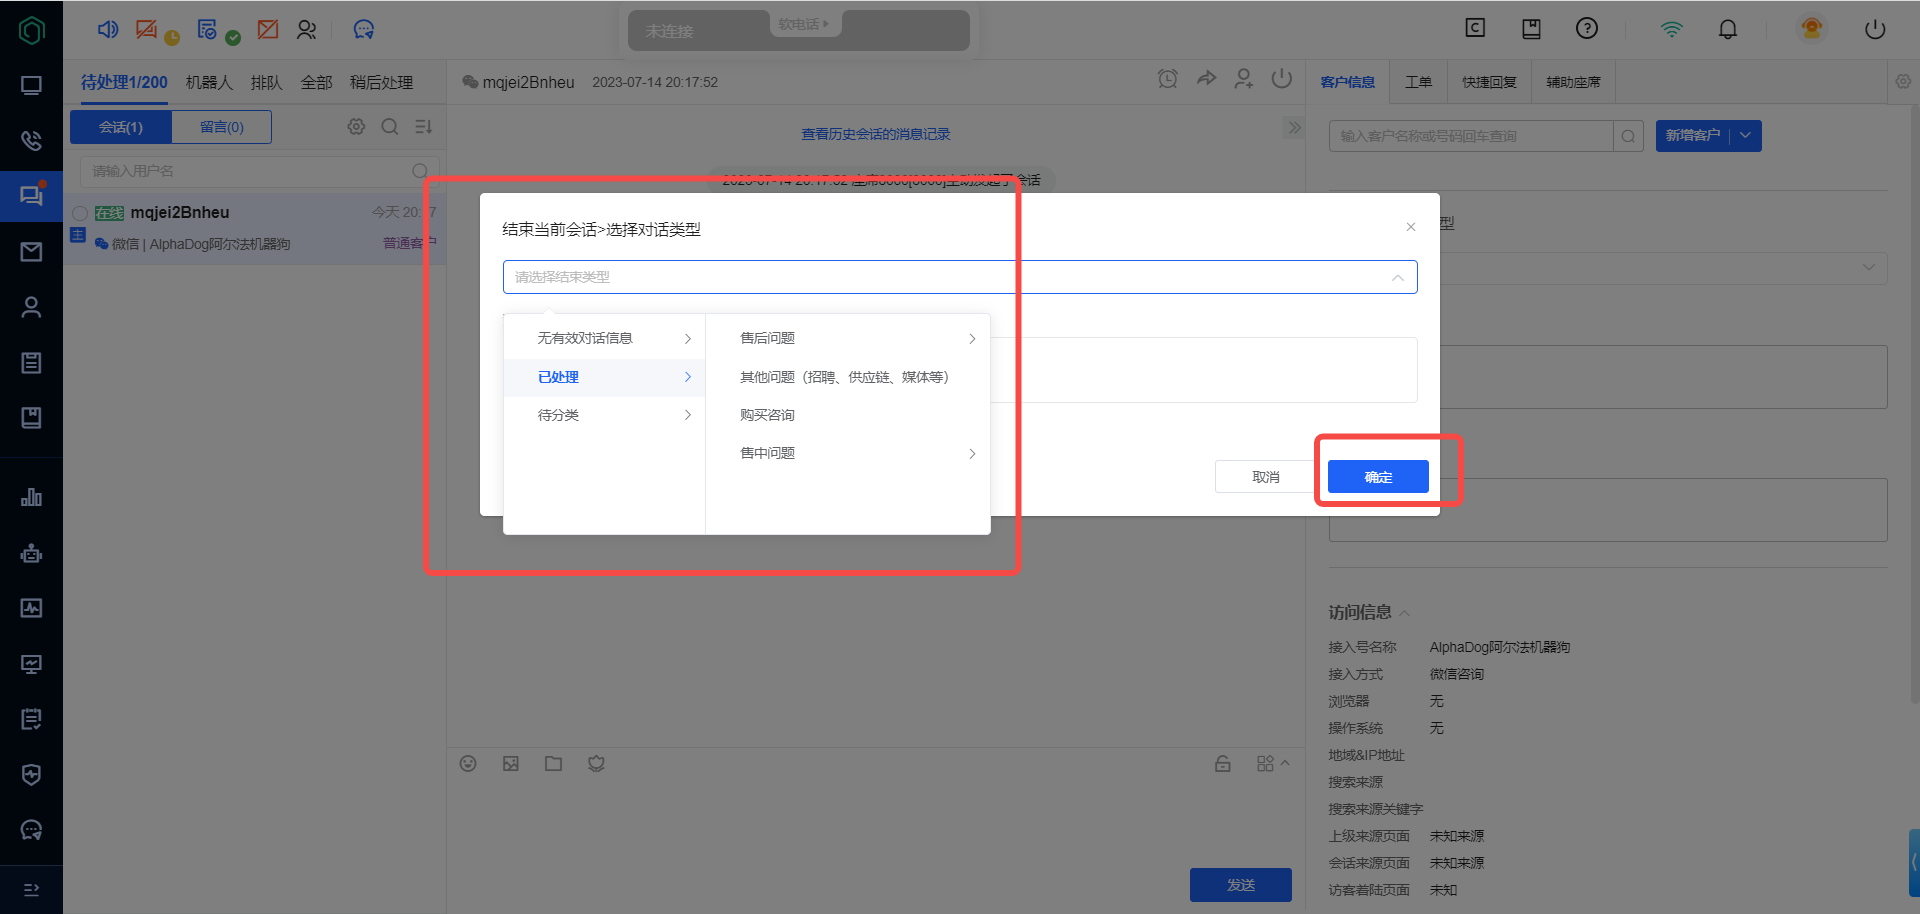Select radio circle beside mqjei2Bnheu conversation

click(x=80, y=213)
